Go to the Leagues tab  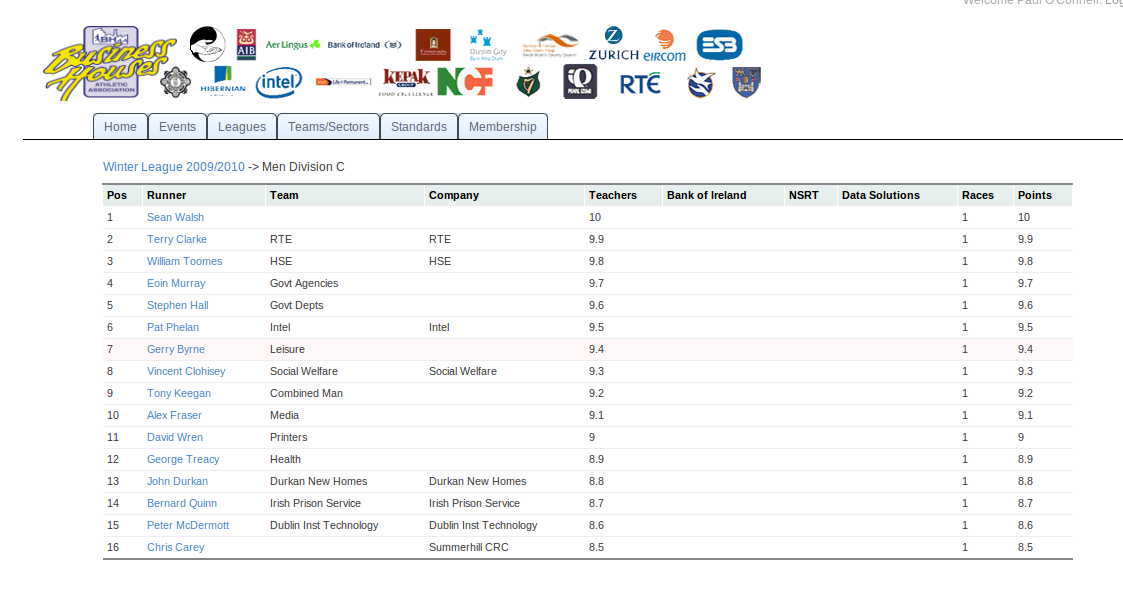(x=242, y=127)
